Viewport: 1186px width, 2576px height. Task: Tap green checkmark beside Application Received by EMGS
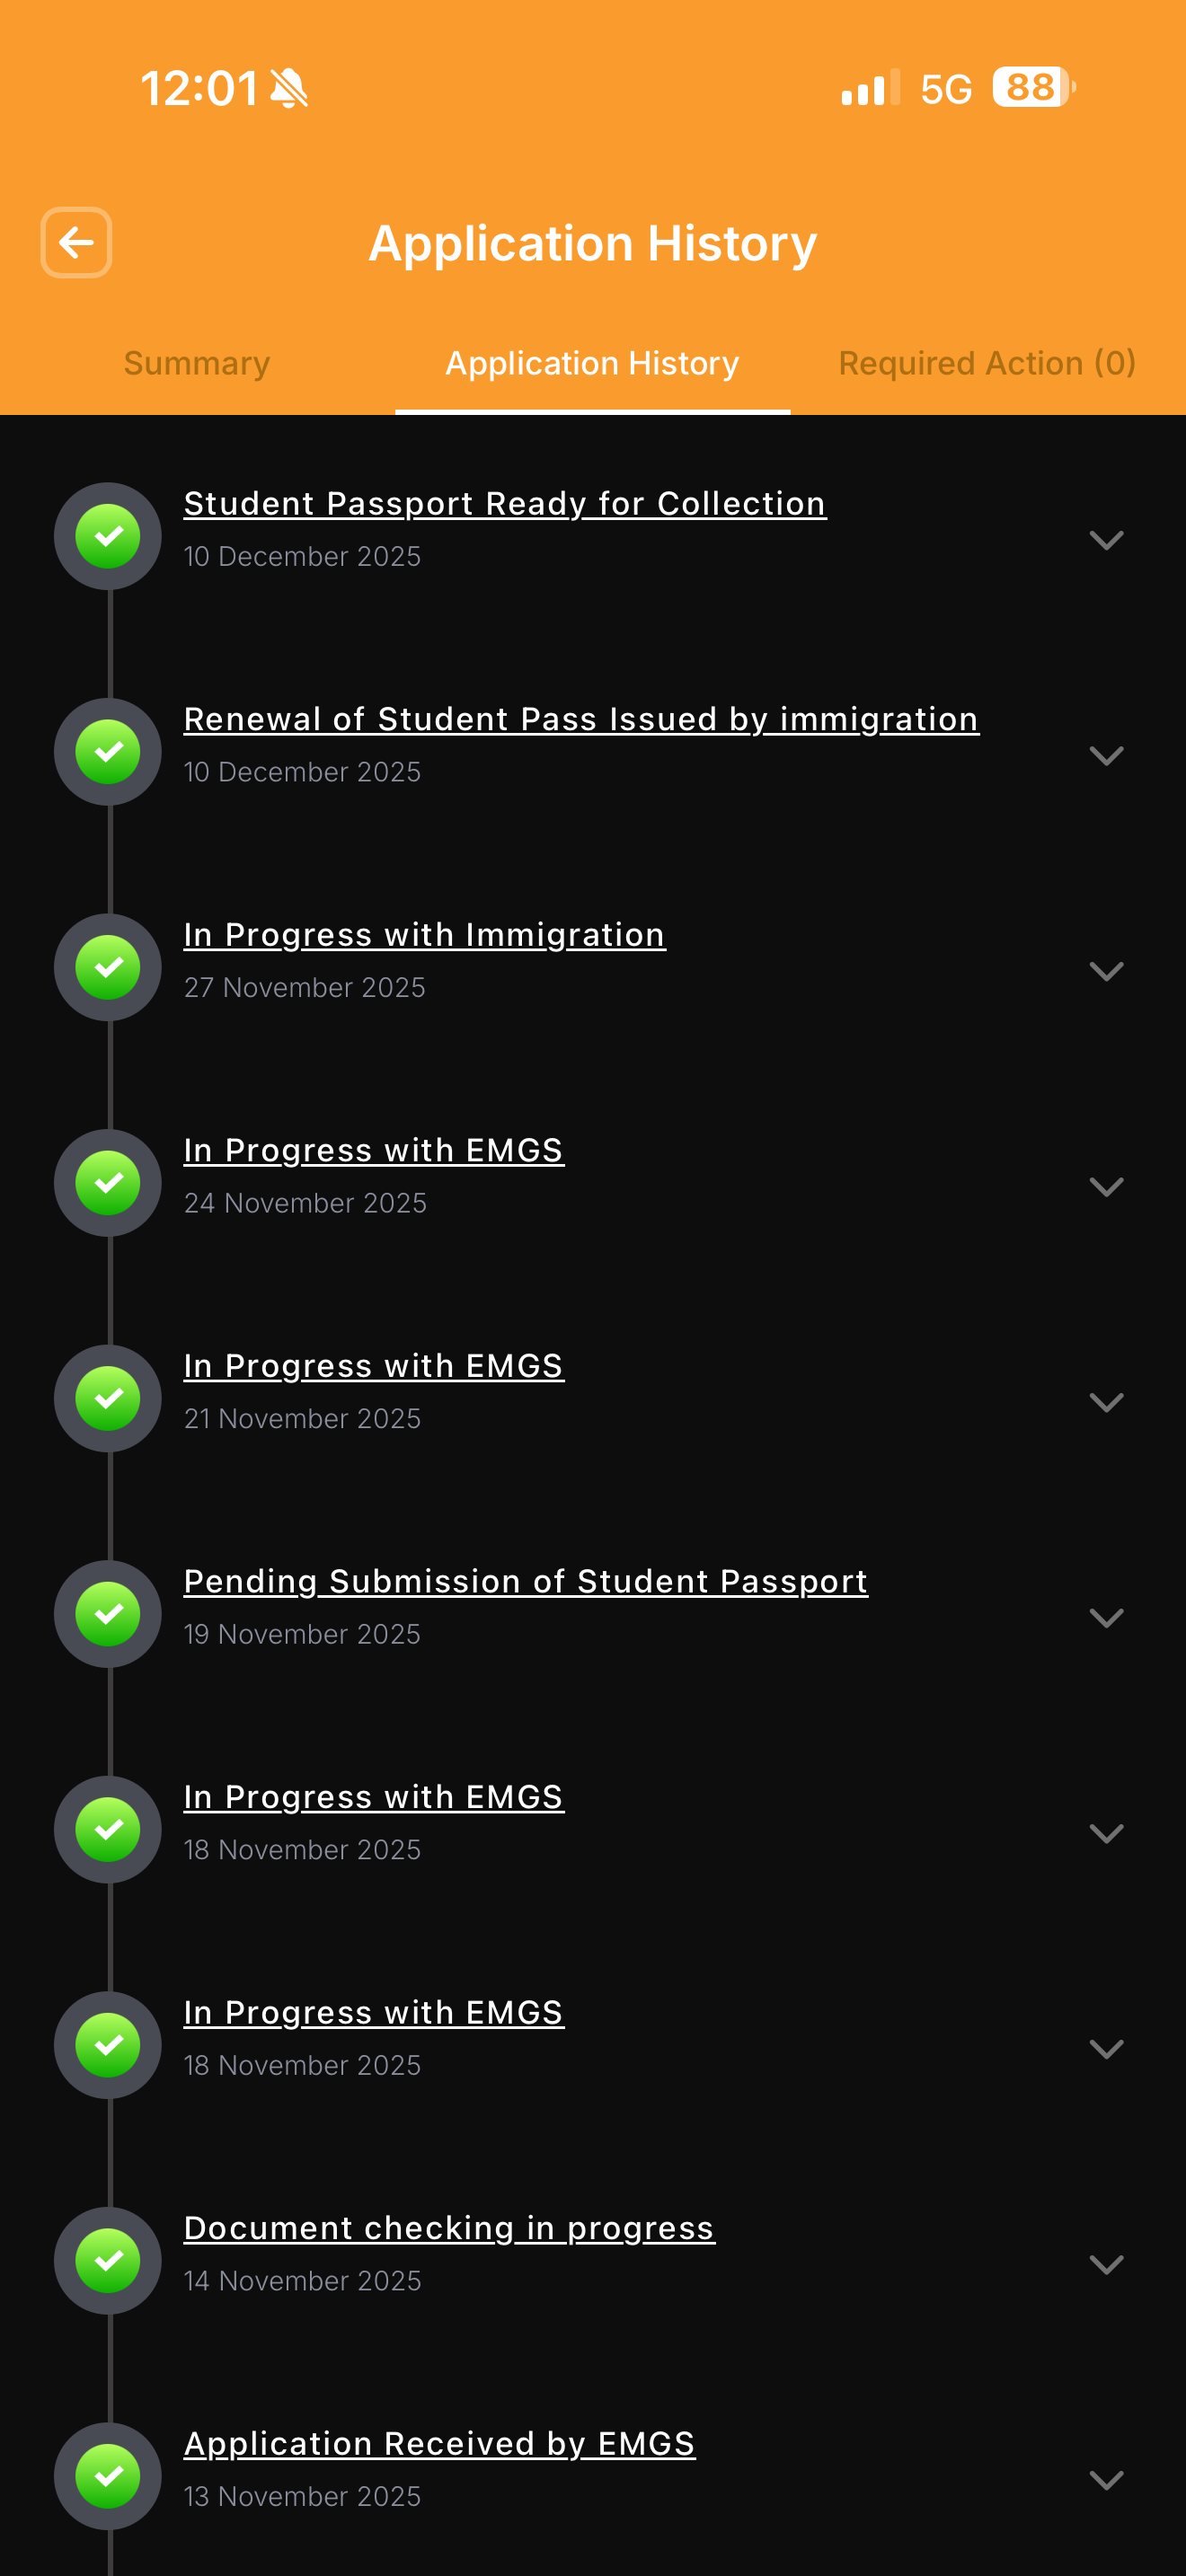[108, 2476]
